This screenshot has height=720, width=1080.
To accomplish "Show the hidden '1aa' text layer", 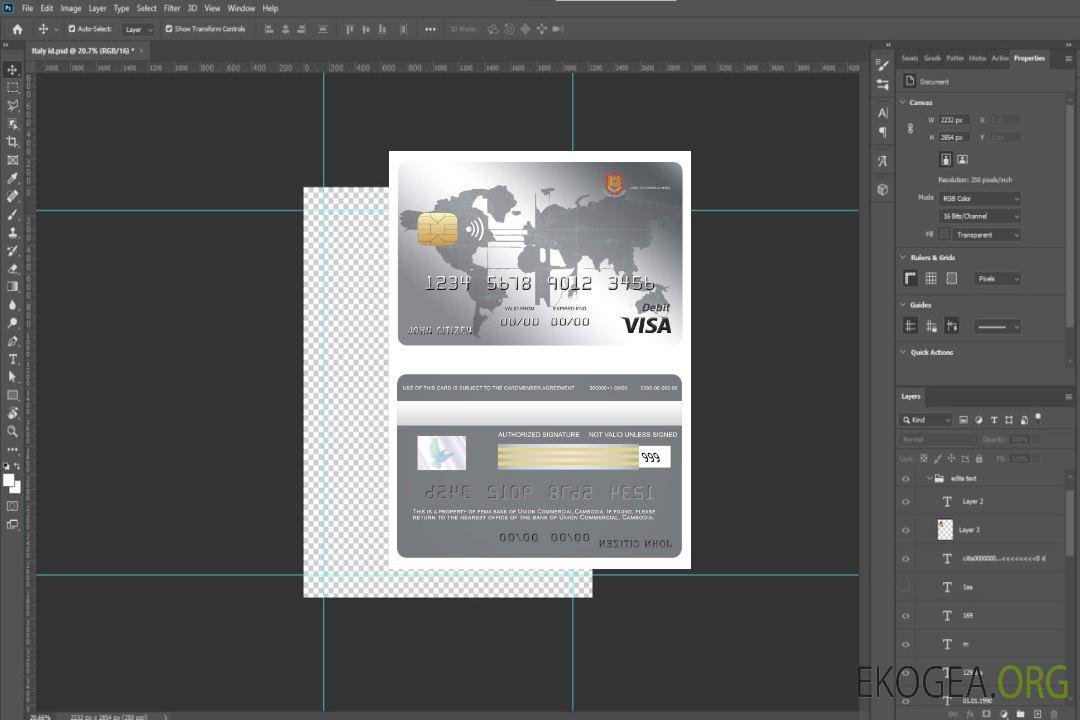I will pos(906,587).
